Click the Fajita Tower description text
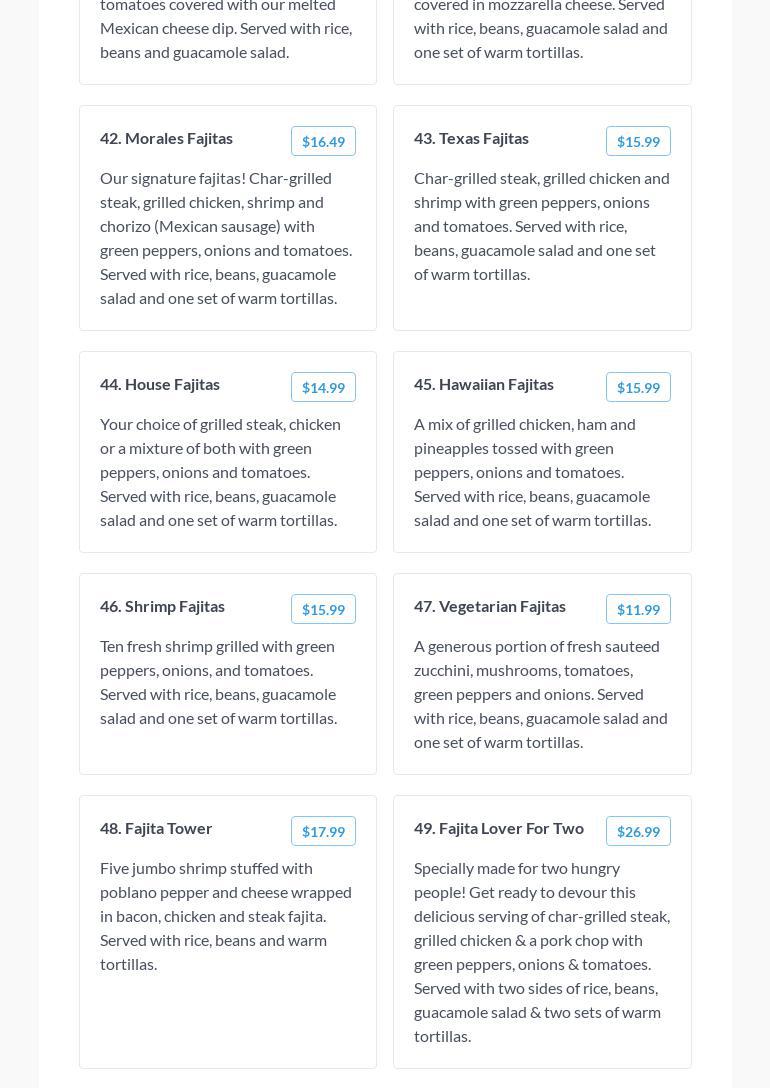 click(226, 916)
